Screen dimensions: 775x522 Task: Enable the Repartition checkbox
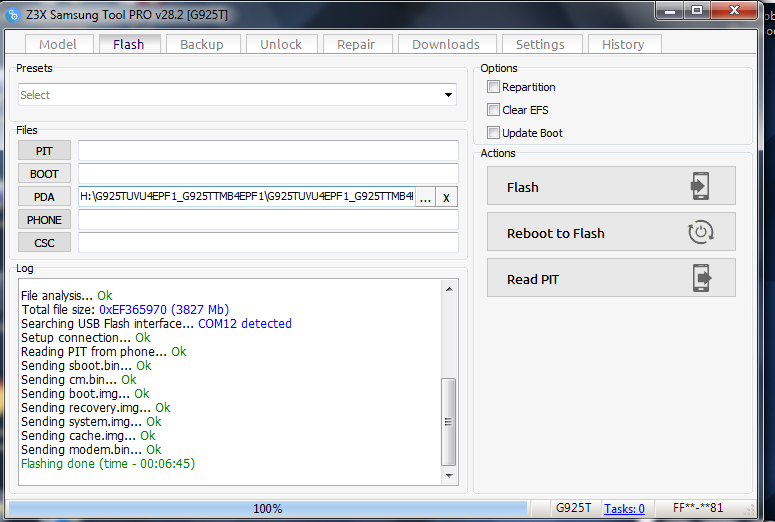tap(493, 87)
